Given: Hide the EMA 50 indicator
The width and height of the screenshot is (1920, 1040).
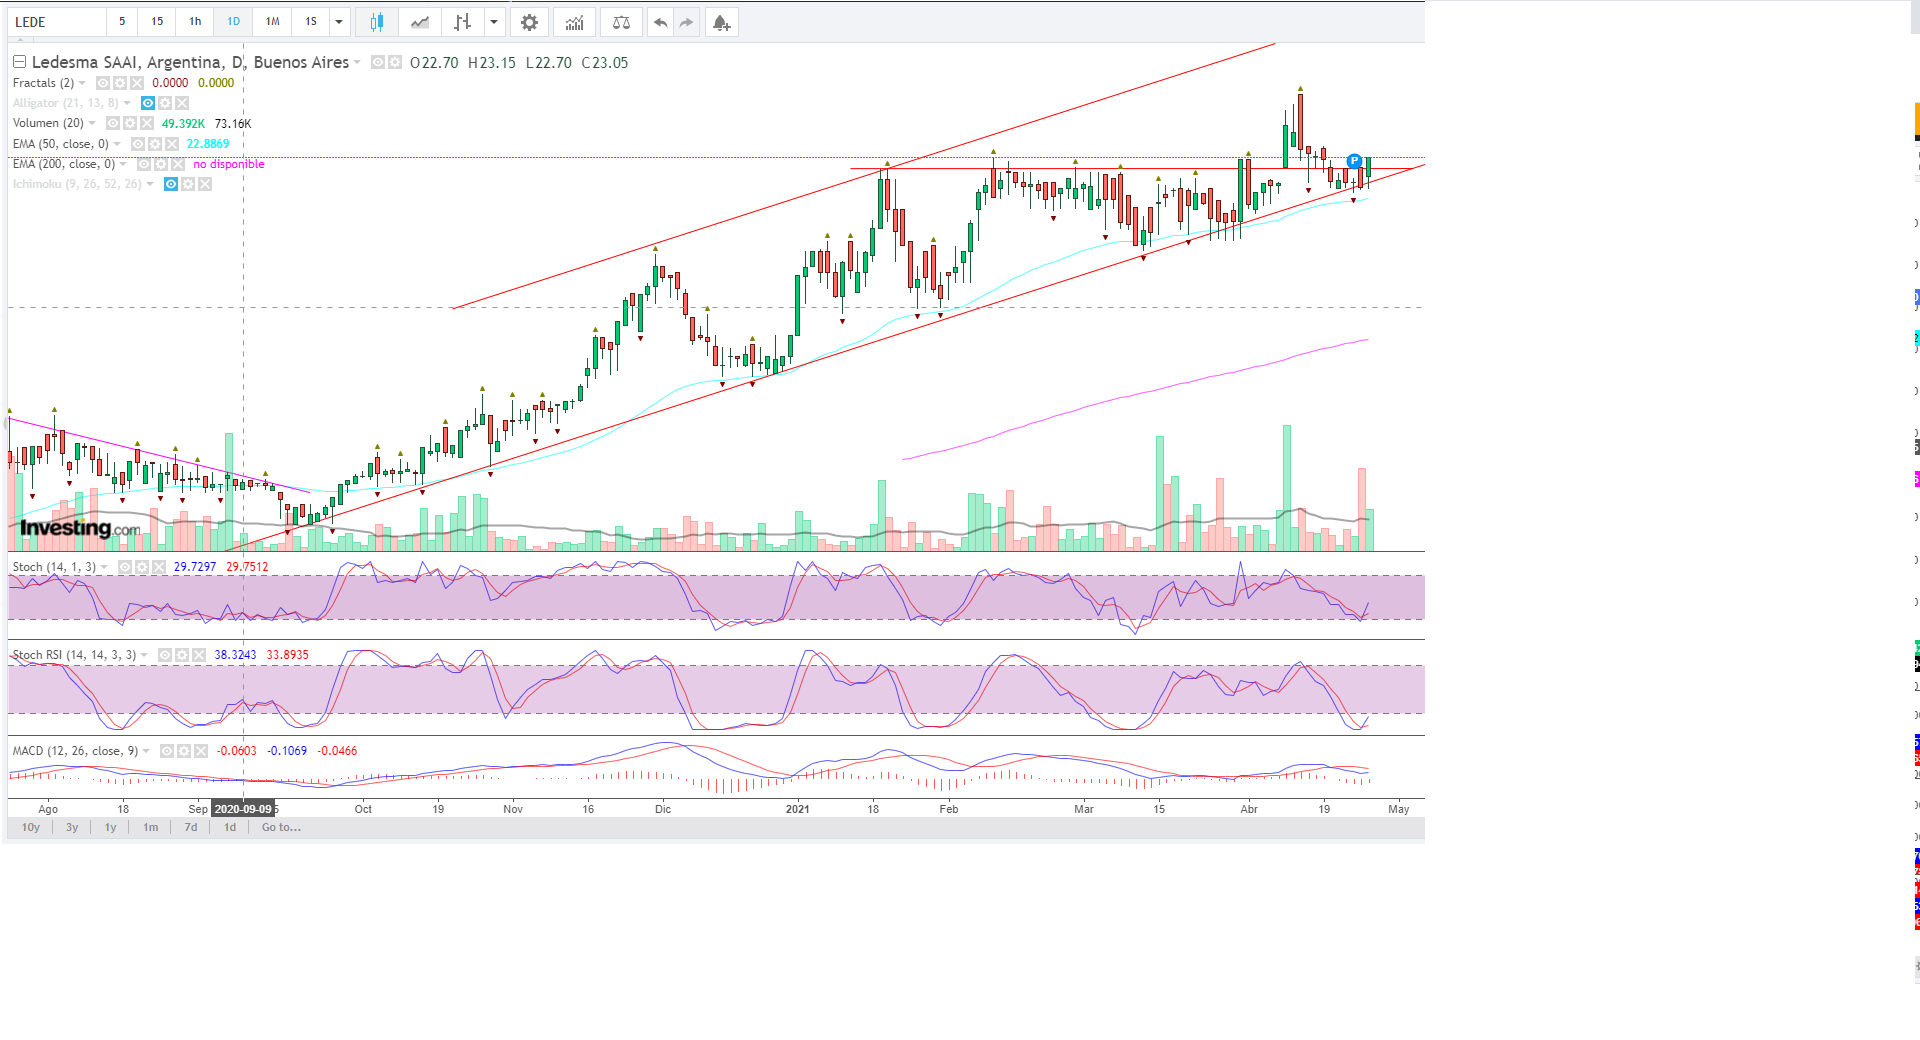Looking at the screenshot, I should (138, 144).
